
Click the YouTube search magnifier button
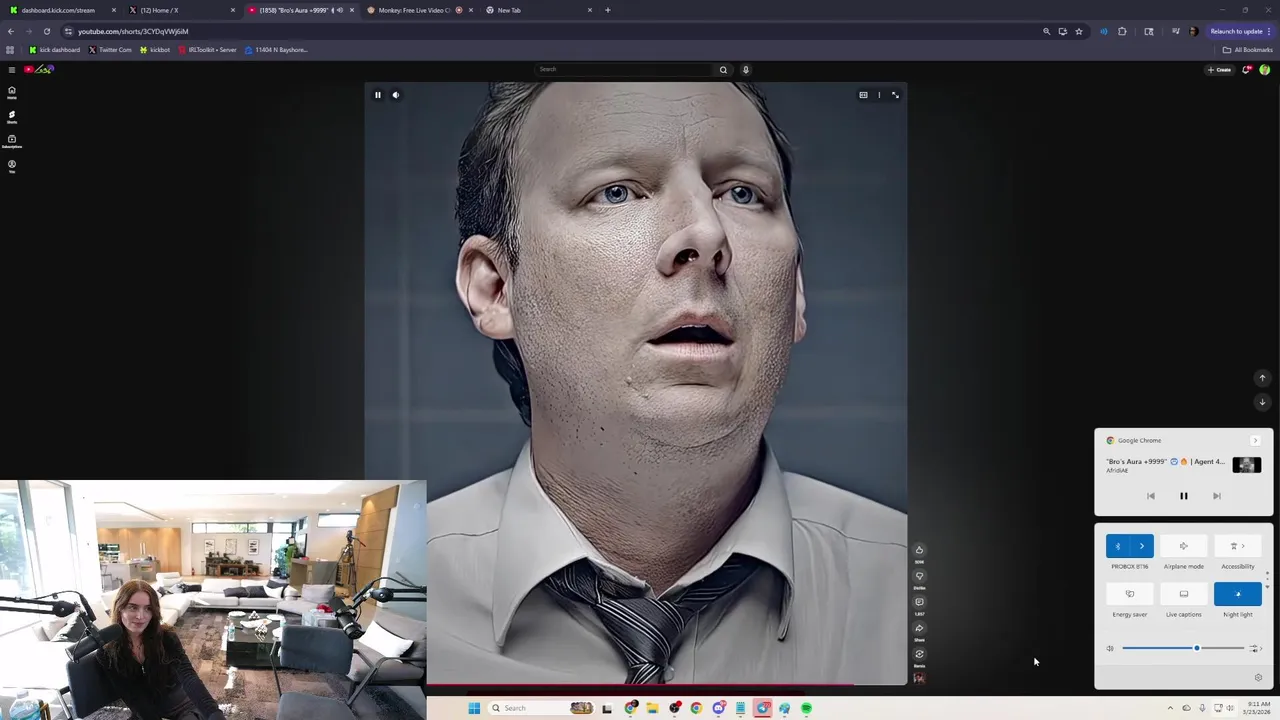tap(723, 69)
